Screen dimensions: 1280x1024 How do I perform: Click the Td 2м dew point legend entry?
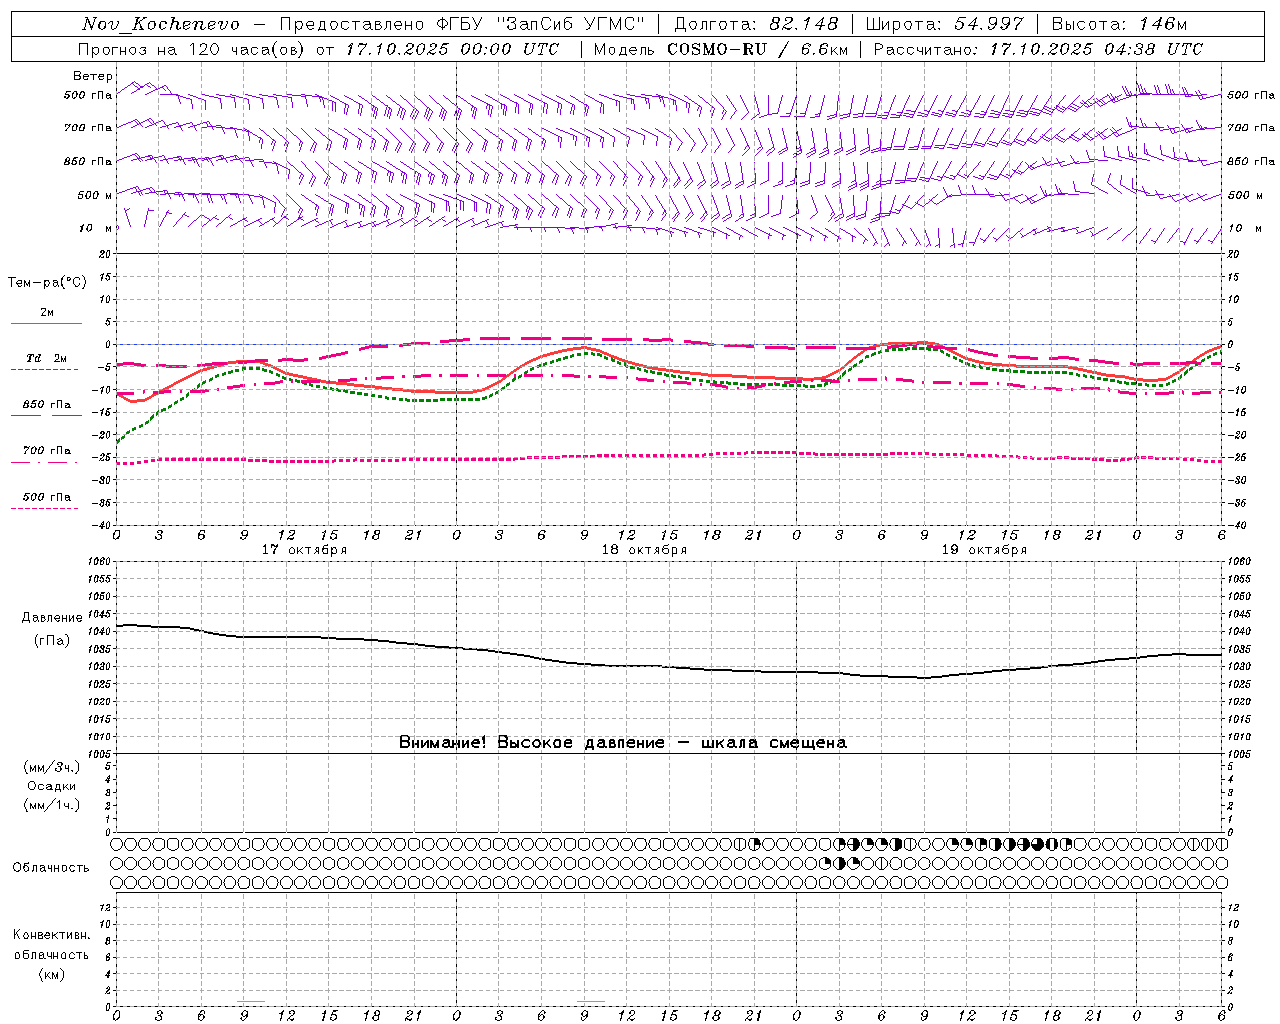coord(47,358)
